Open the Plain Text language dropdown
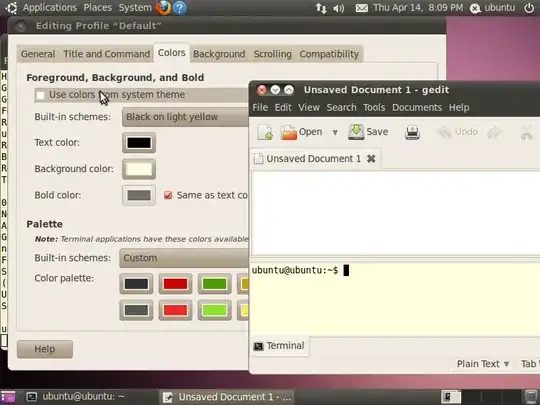 point(483,364)
